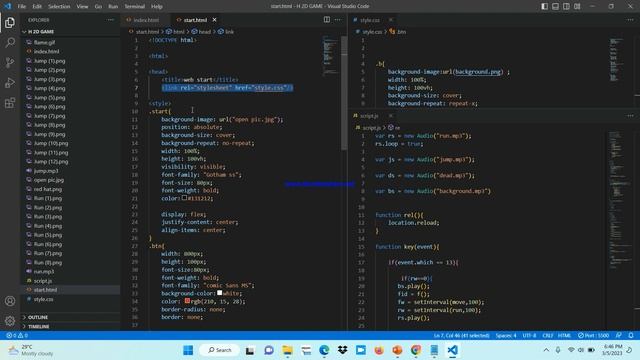
Task: Show hidden system tray icons
Action: [x=546, y=350]
